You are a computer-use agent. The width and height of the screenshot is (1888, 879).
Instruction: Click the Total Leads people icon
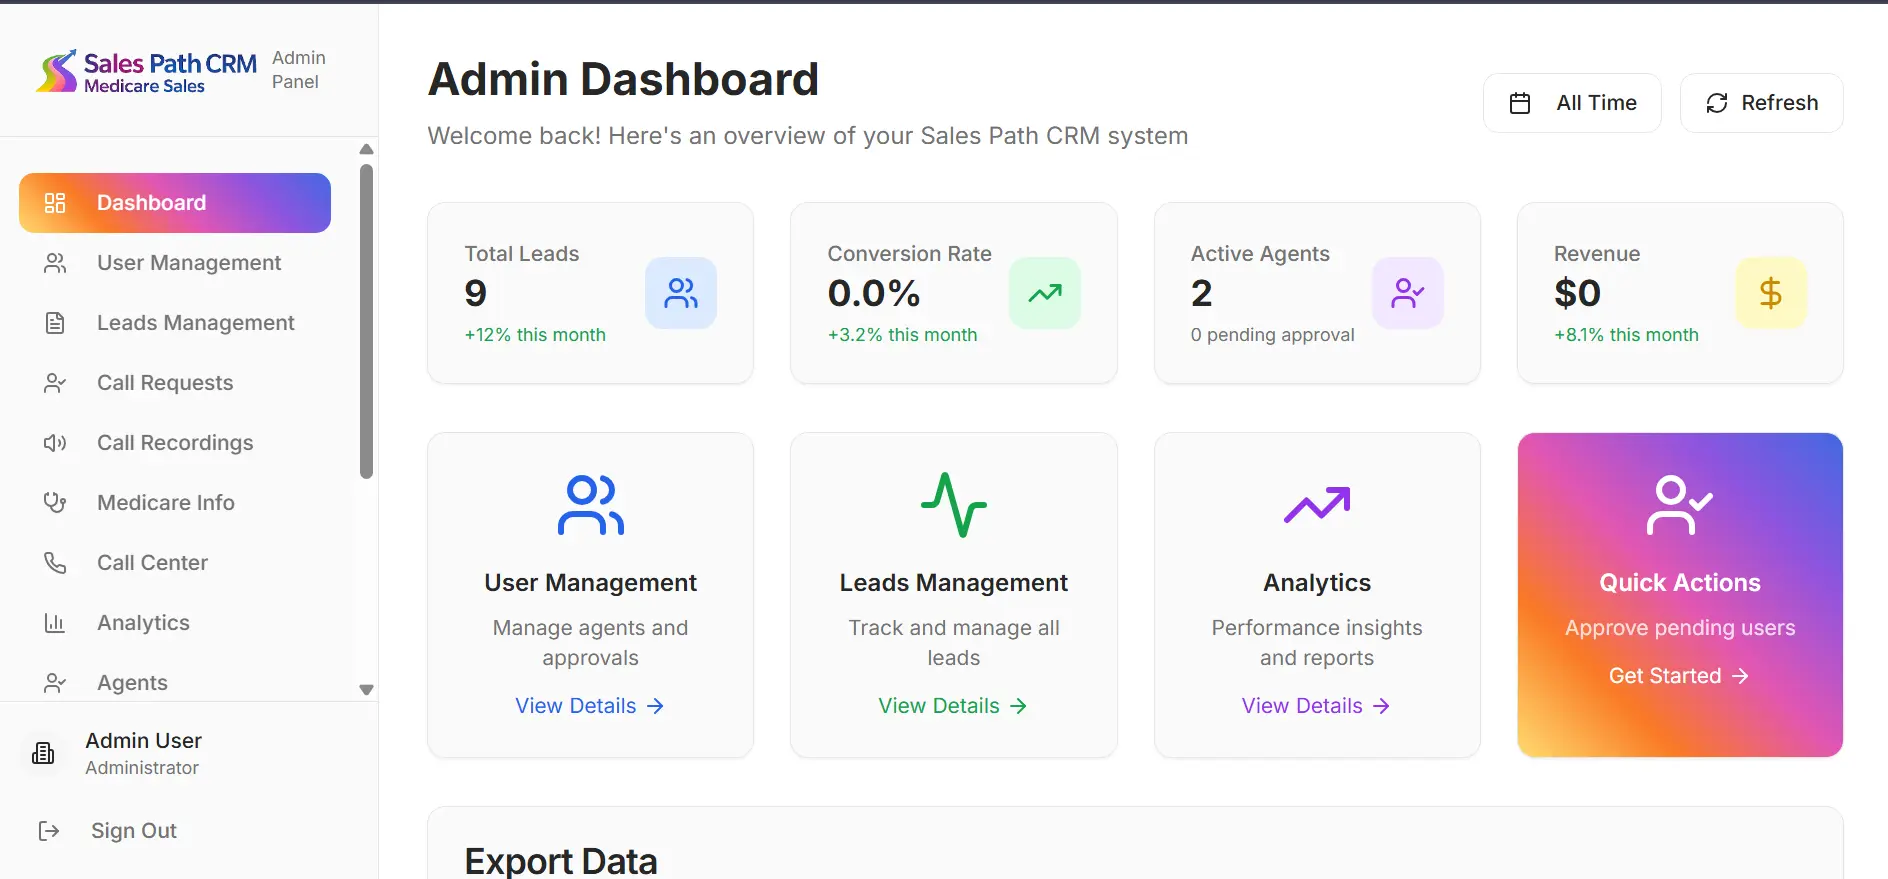[x=680, y=293]
